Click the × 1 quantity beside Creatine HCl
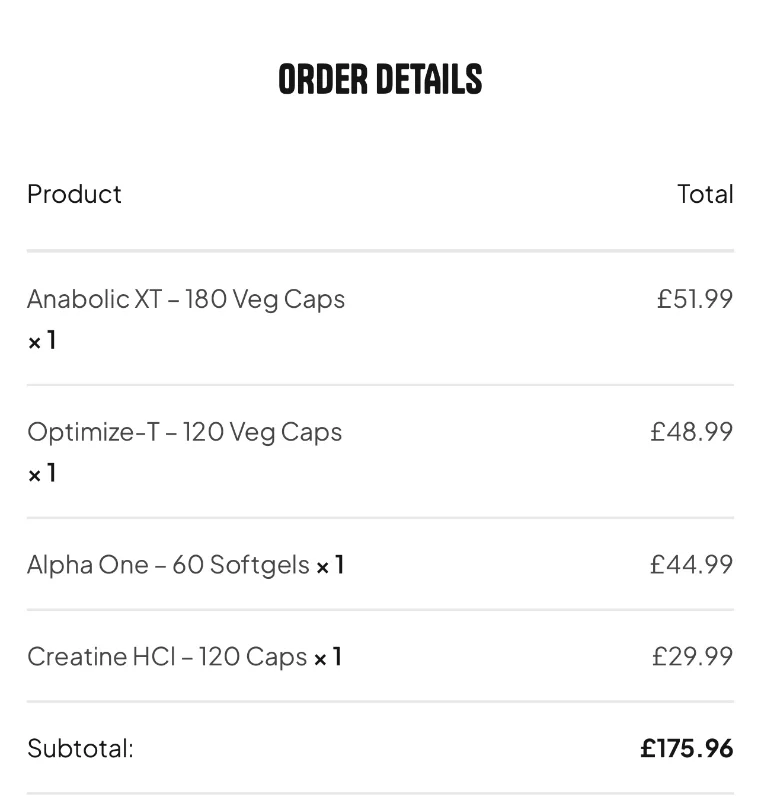 327,657
